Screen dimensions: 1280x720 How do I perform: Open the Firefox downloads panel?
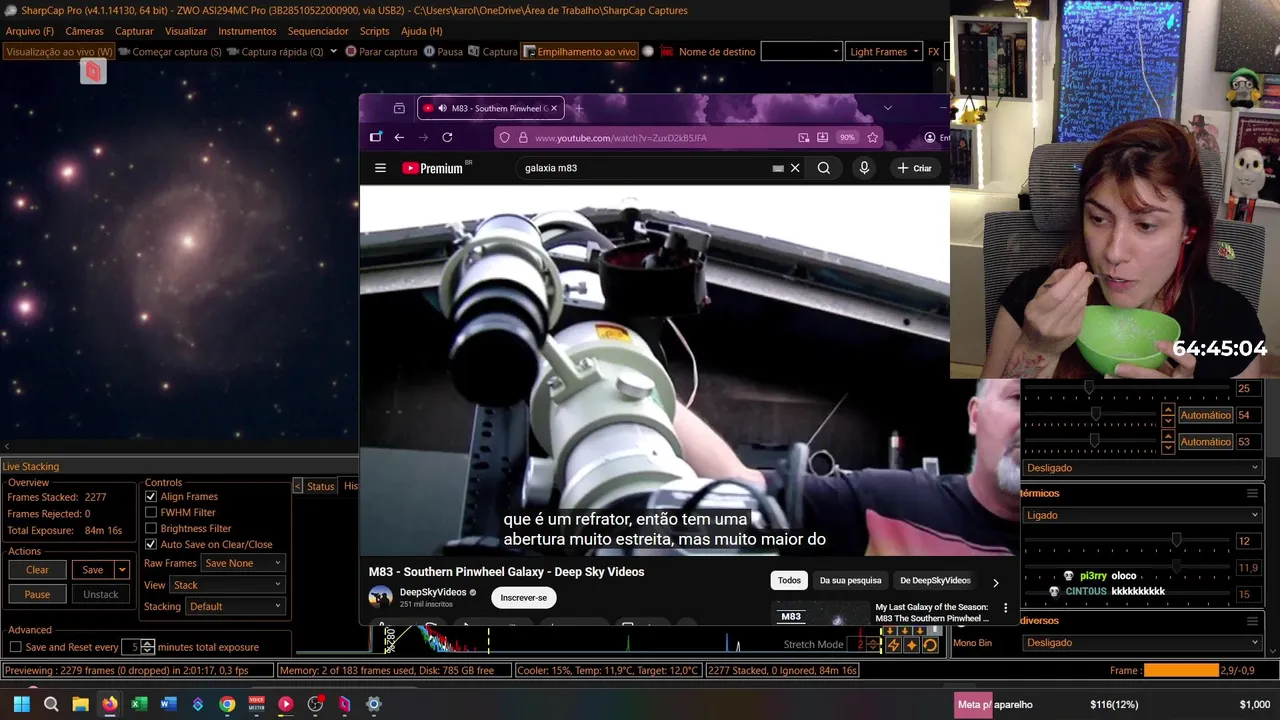click(822, 137)
